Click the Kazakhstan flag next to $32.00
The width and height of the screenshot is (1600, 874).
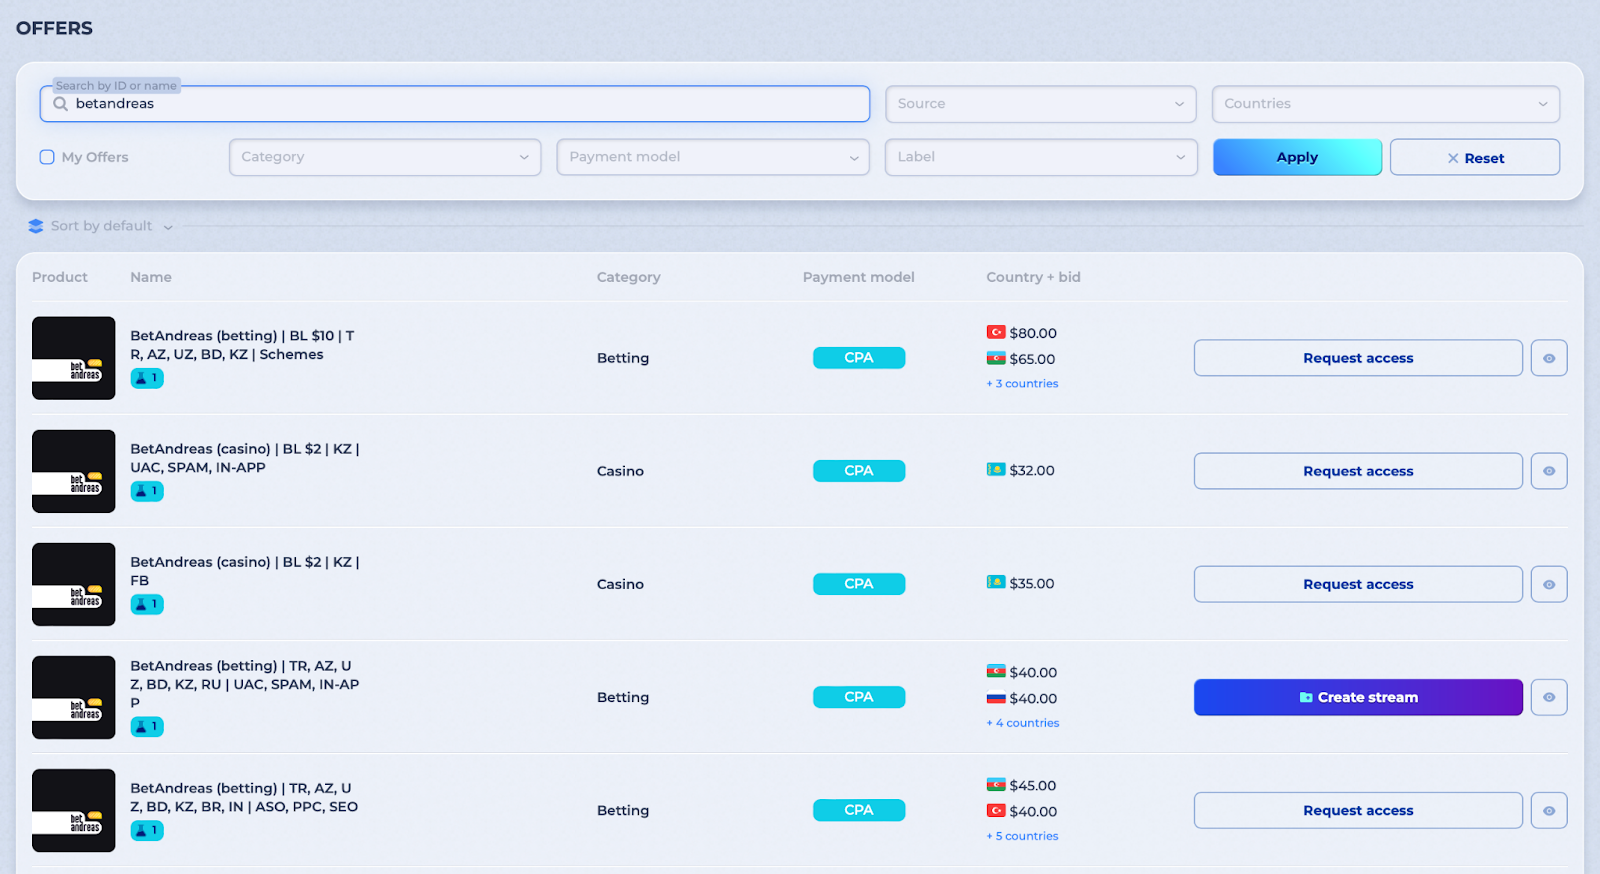point(996,469)
